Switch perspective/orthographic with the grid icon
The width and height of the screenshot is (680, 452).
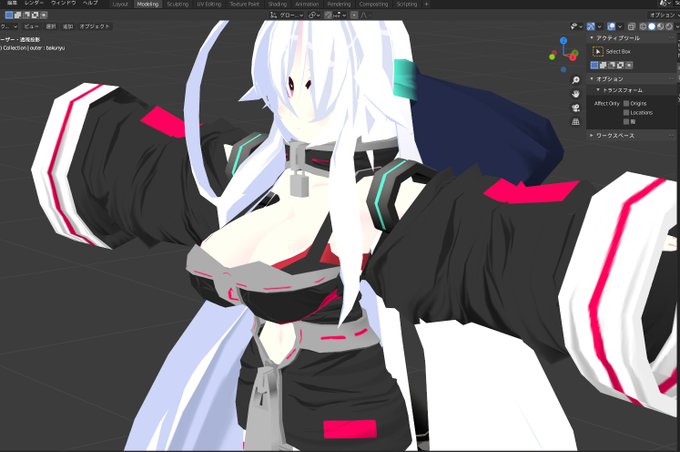(x=575, y=121)
